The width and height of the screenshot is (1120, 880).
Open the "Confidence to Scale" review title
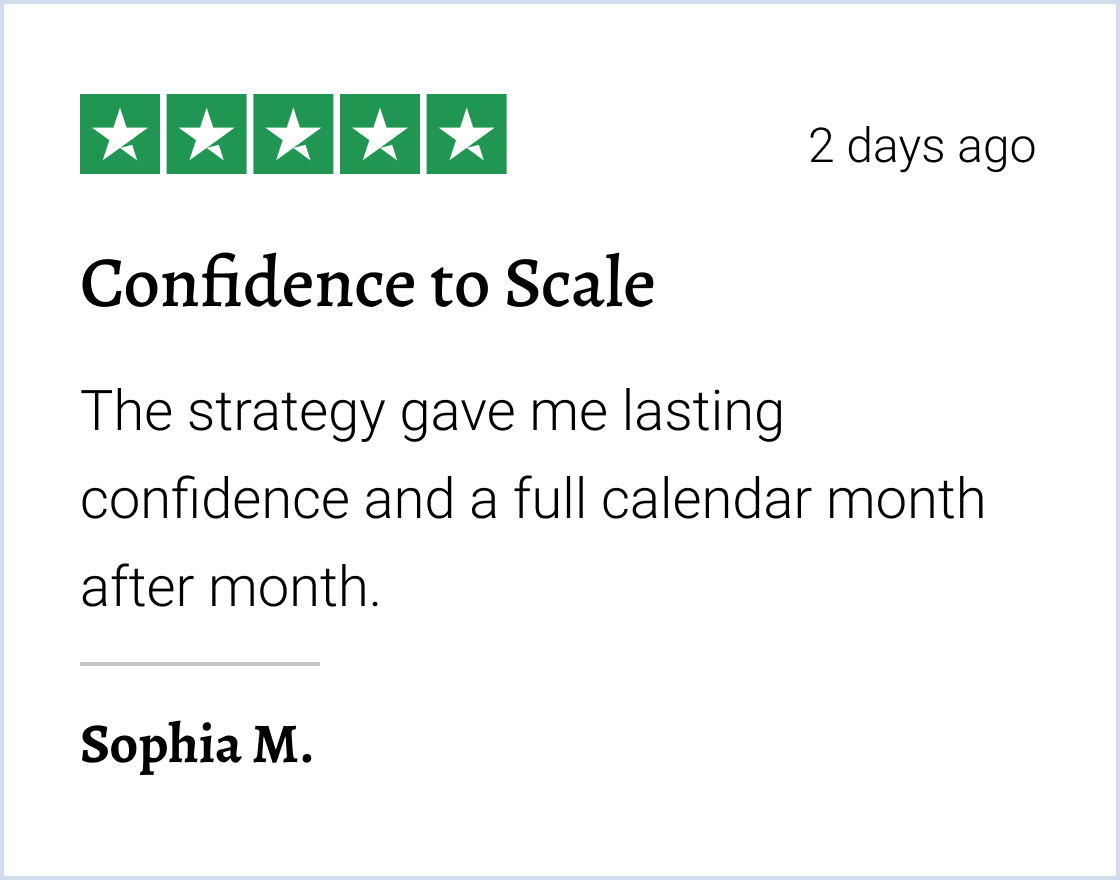[x=367, y=284]
